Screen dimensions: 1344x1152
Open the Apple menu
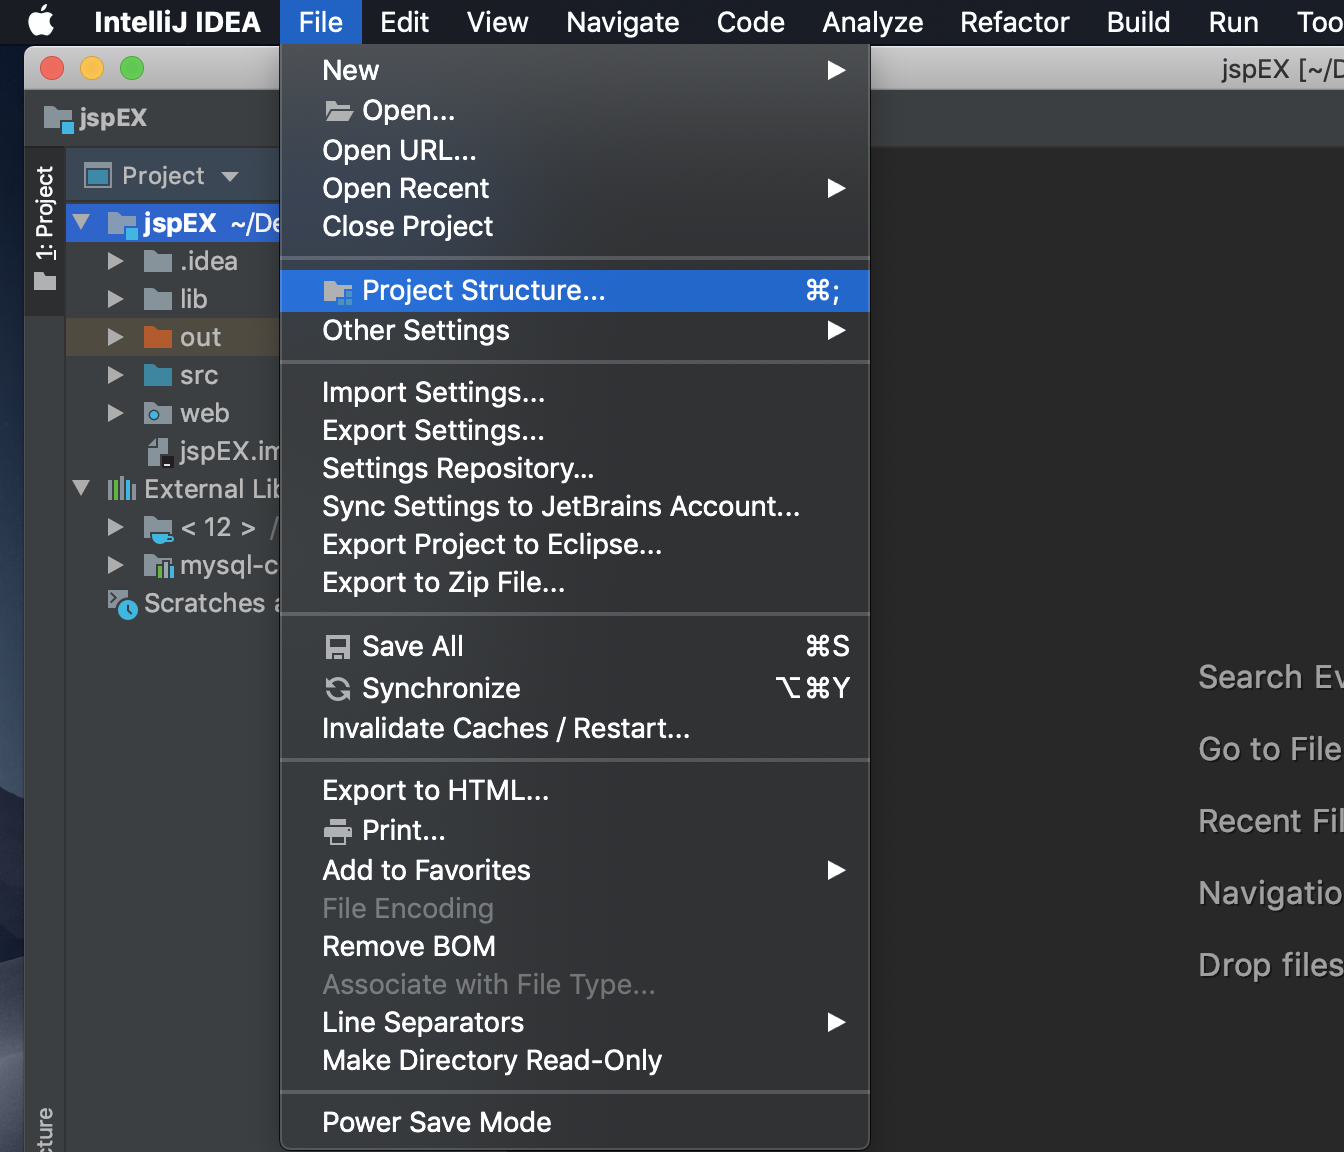coord(41,21)
